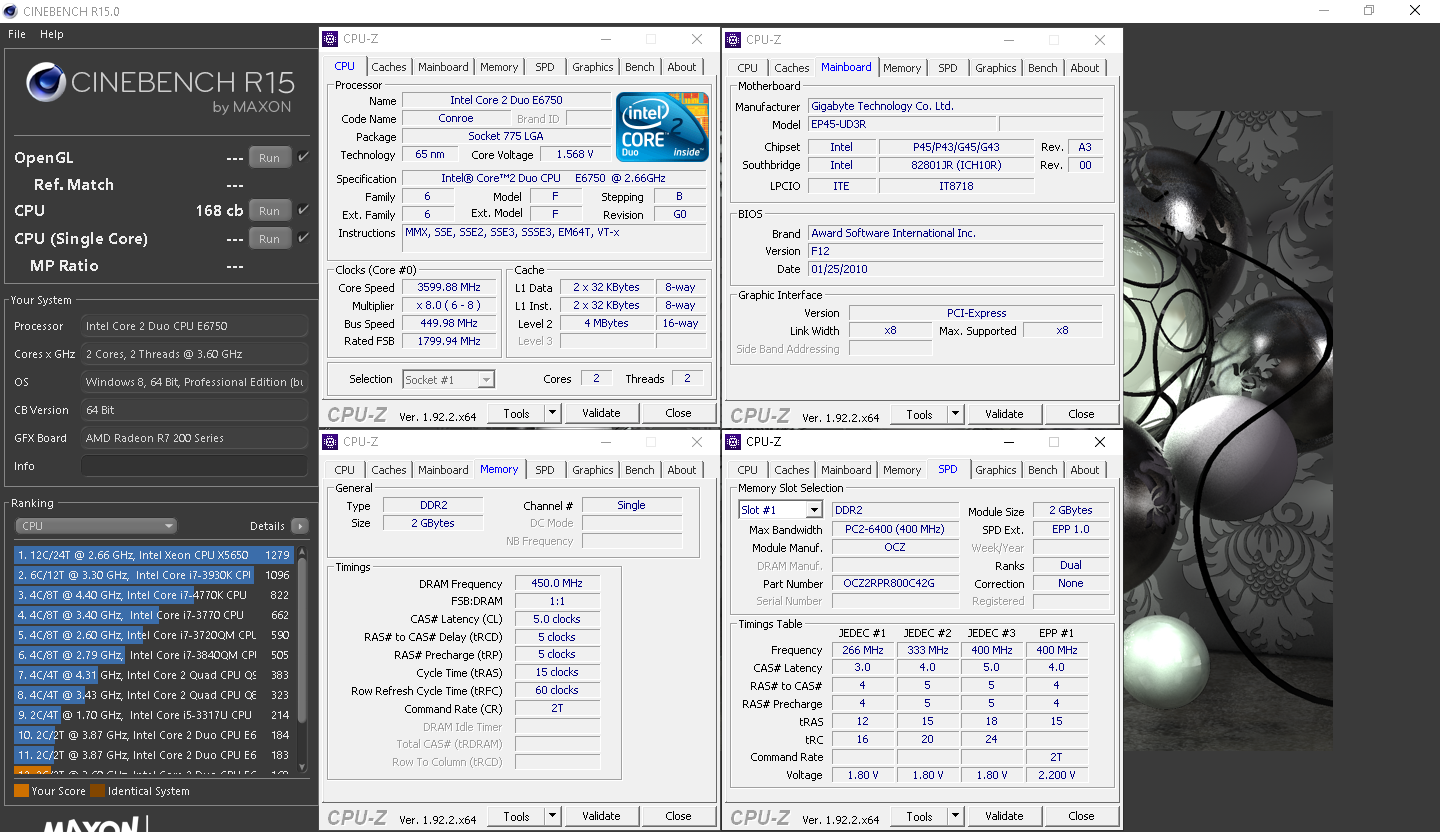The width and height of the screenshot is (1440, 832).
Task: Click the DRAM Frequency value 450.0 MHz
Action: [x=557, y=583]
